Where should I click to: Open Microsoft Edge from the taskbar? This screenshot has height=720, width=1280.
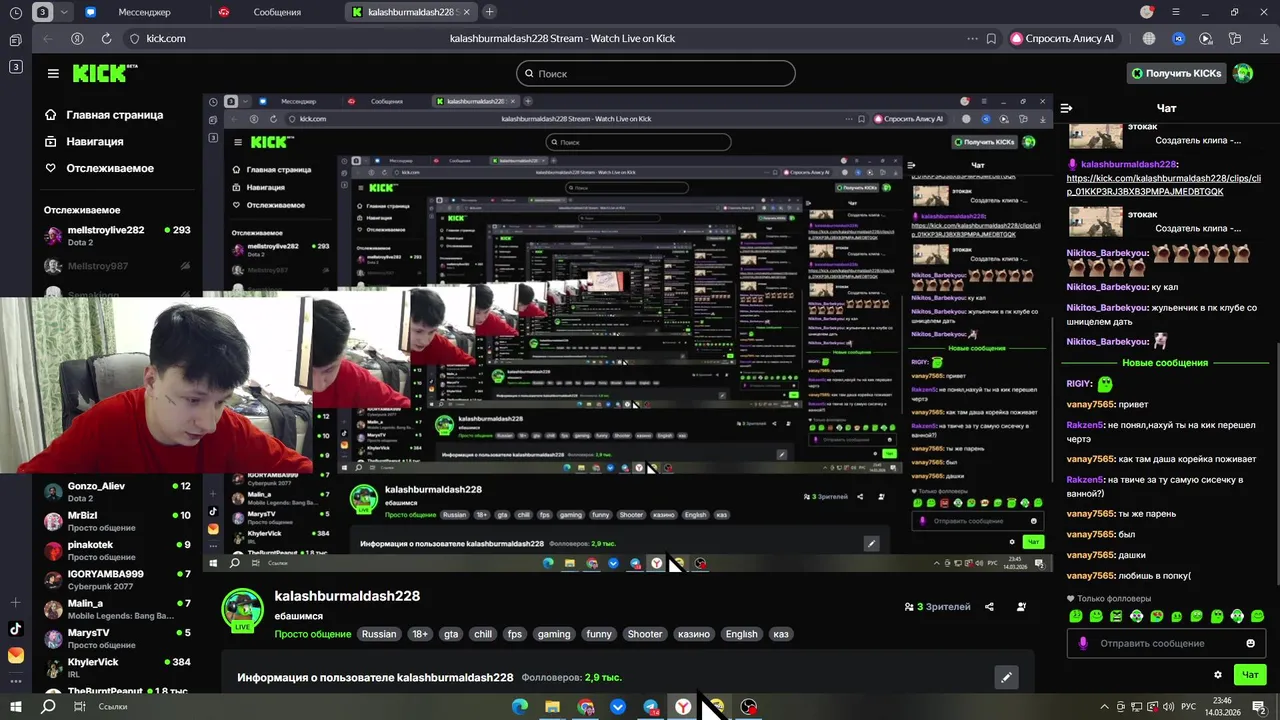tap(520, 707)
